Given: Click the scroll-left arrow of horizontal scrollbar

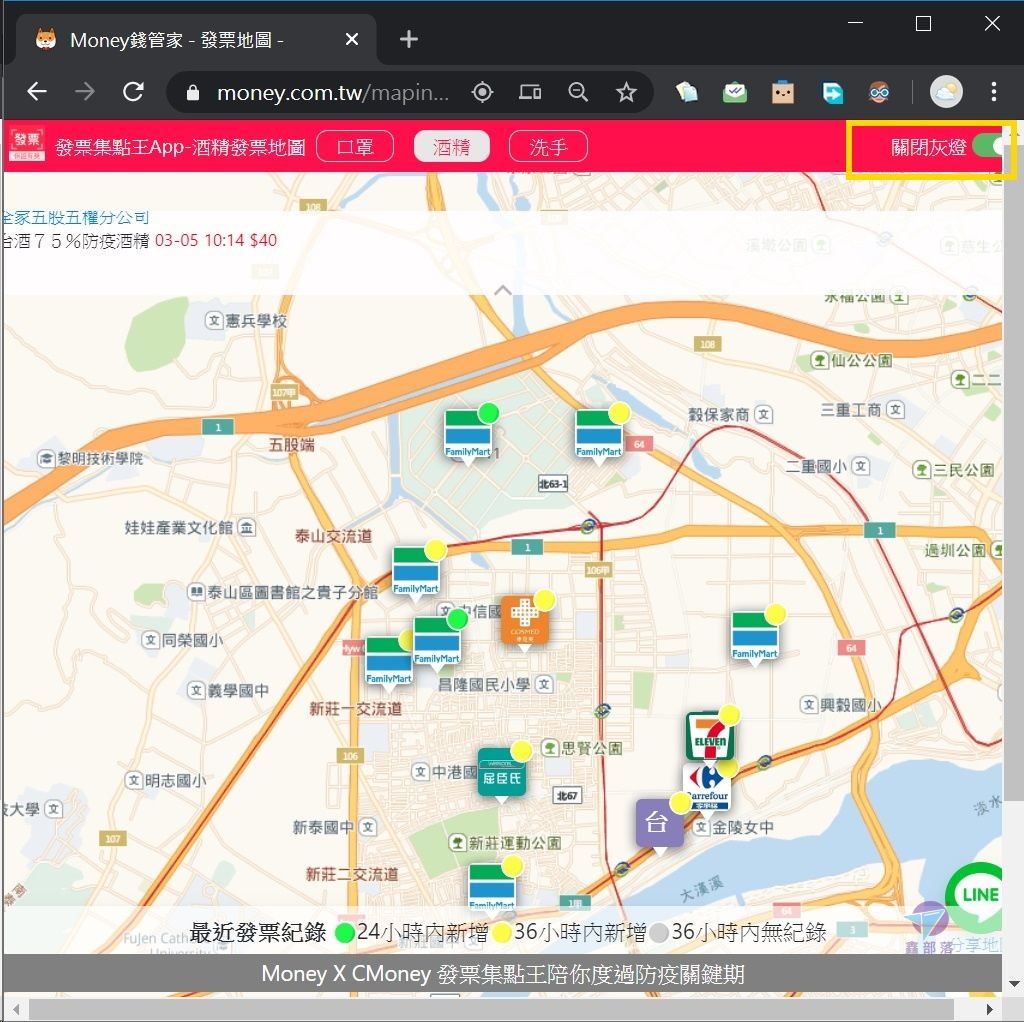Looking at the screenshot, I should pos(16,1009).
